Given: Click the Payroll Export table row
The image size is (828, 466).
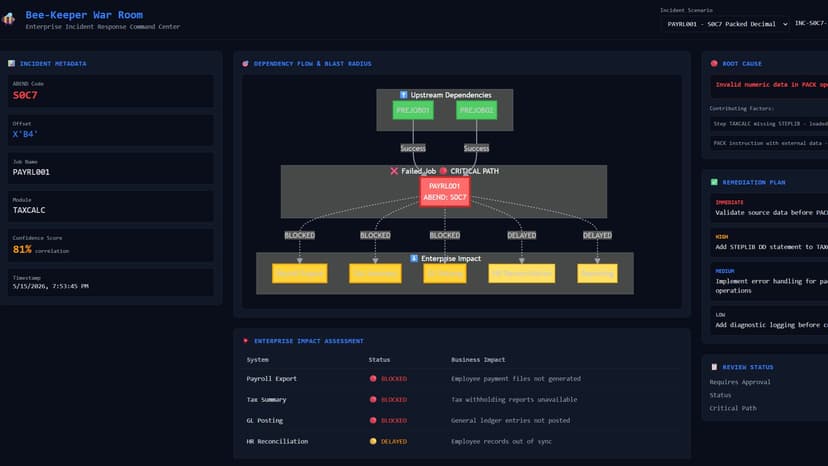Looking at the screenshot, I should 462,379.
